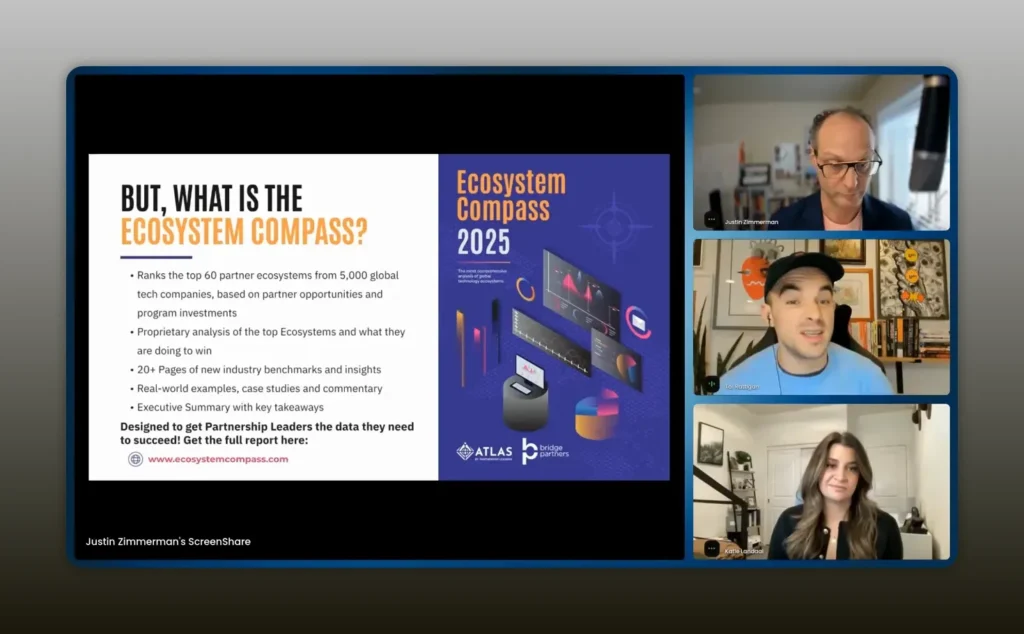1024x634 pixels.
Task: Open the options icon on Justin Zimmerman's video tile
Action: coord(711,219)
